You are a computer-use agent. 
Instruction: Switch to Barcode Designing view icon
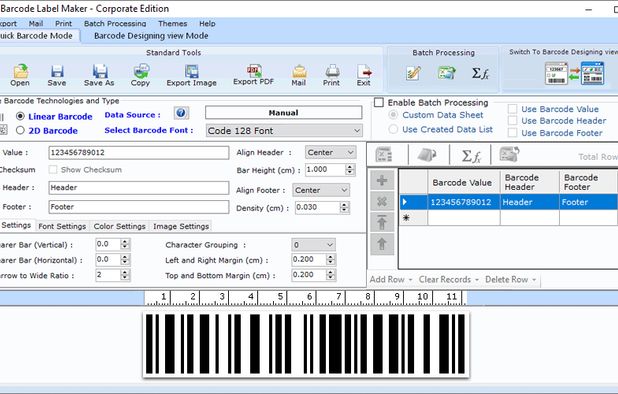click(x=575, y=74)
